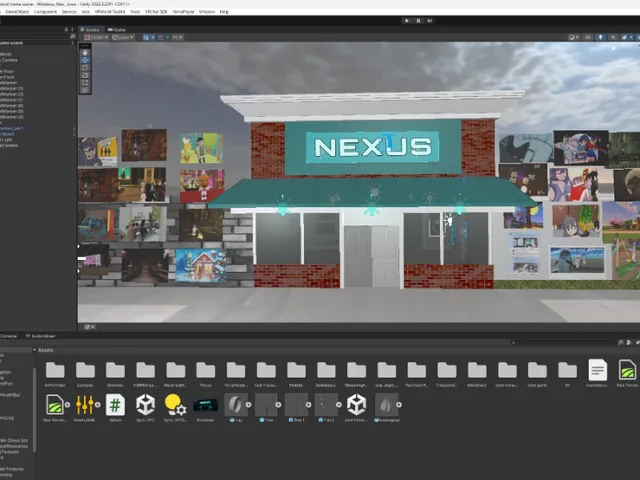Open the Scene draw mode dropdown

click(573, 38)
